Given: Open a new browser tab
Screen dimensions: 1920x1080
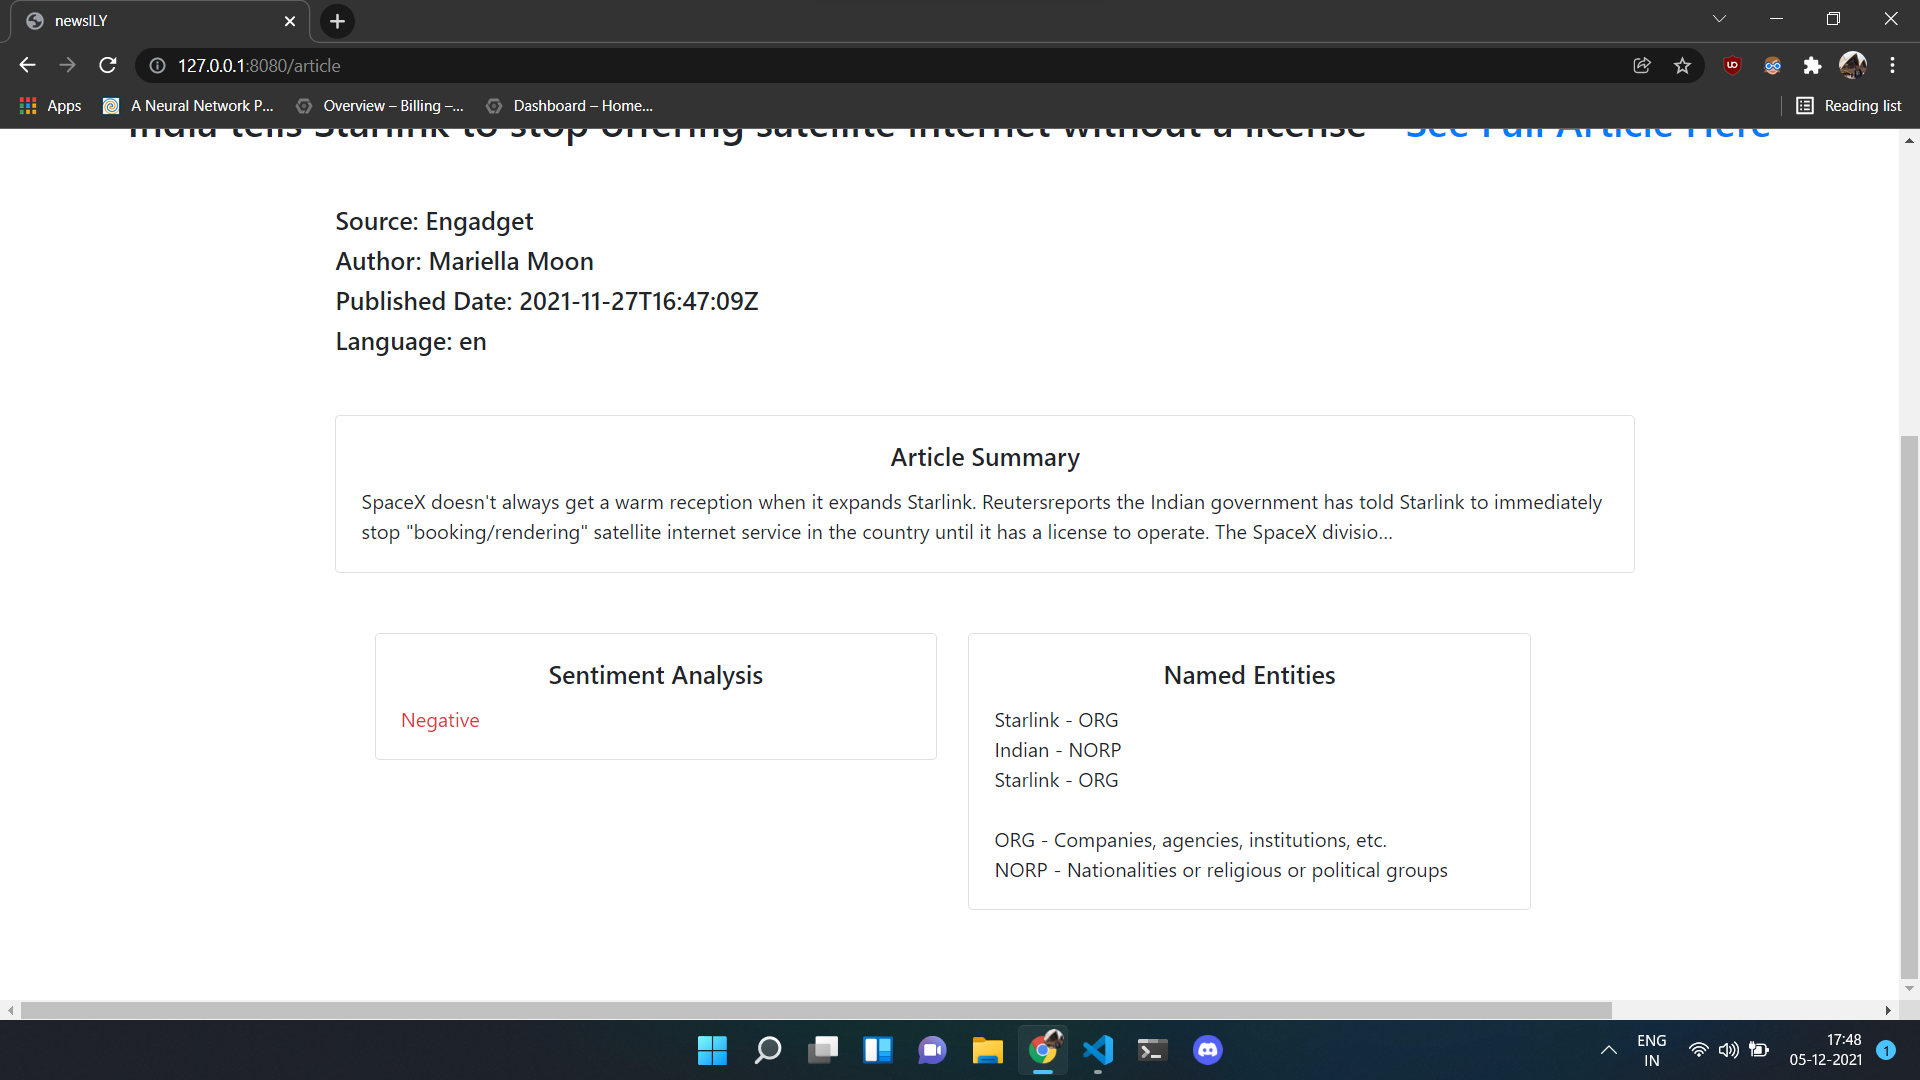Looking at the screenshot, I should 337,21.
